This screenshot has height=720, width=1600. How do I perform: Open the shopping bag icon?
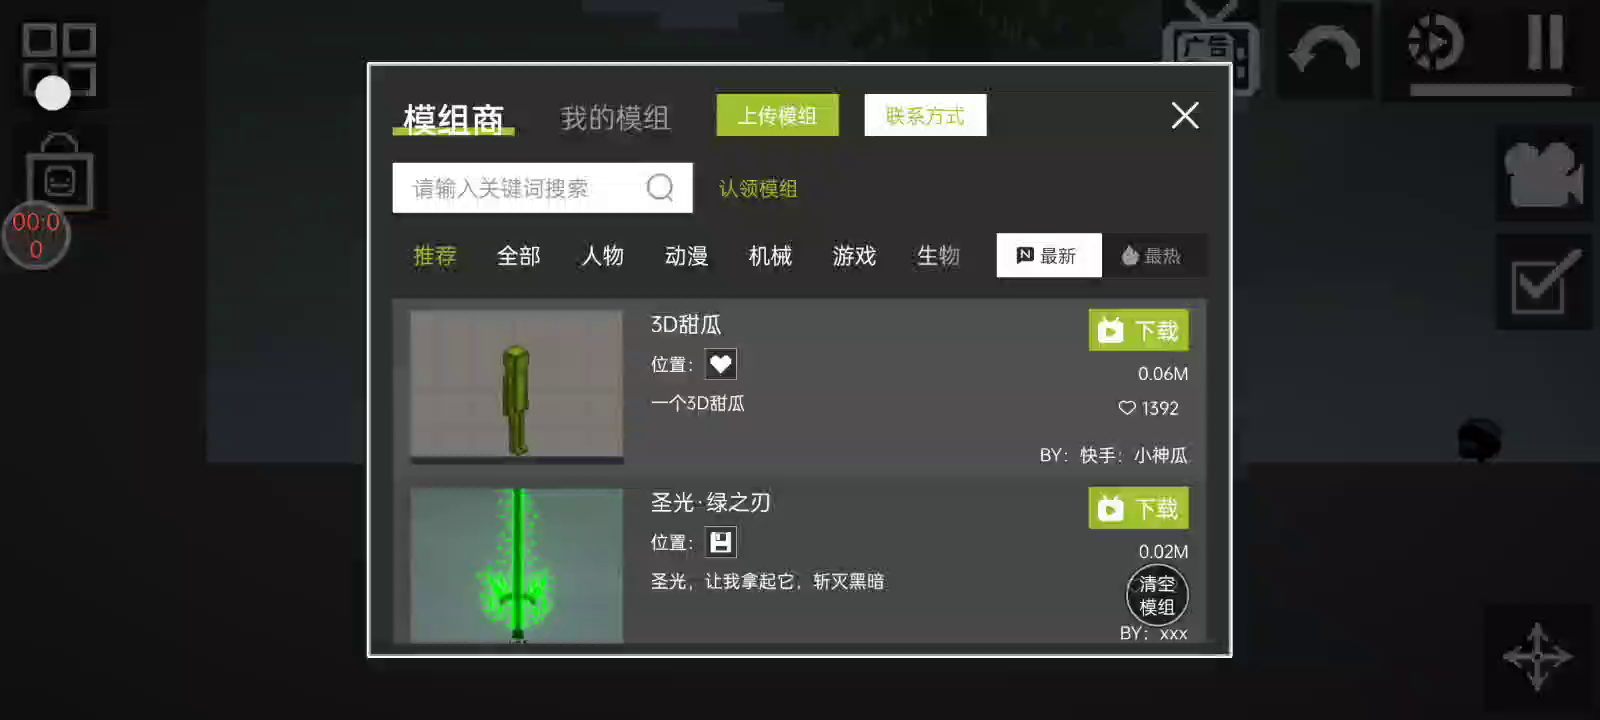pyautogui.click(x=59, y=172)
